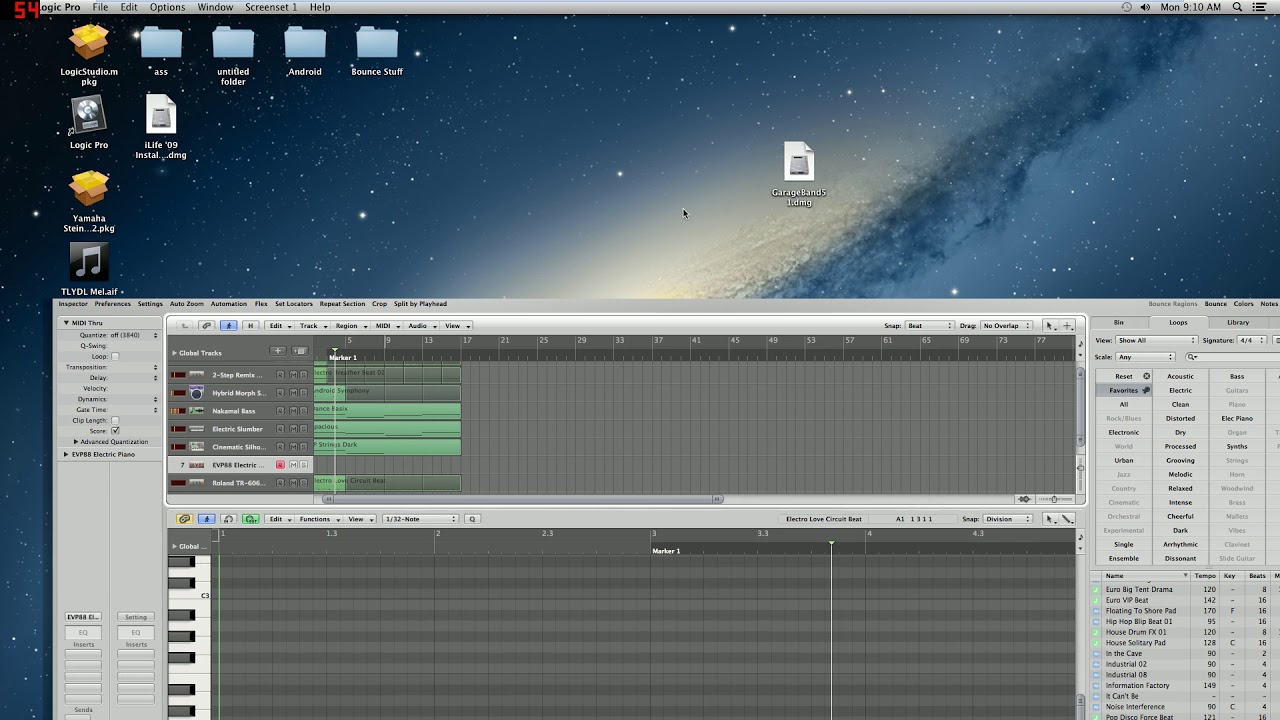Record-enable the Electric Slumber track
This screenshot has height=720, width=1280.
click(280, 429)
